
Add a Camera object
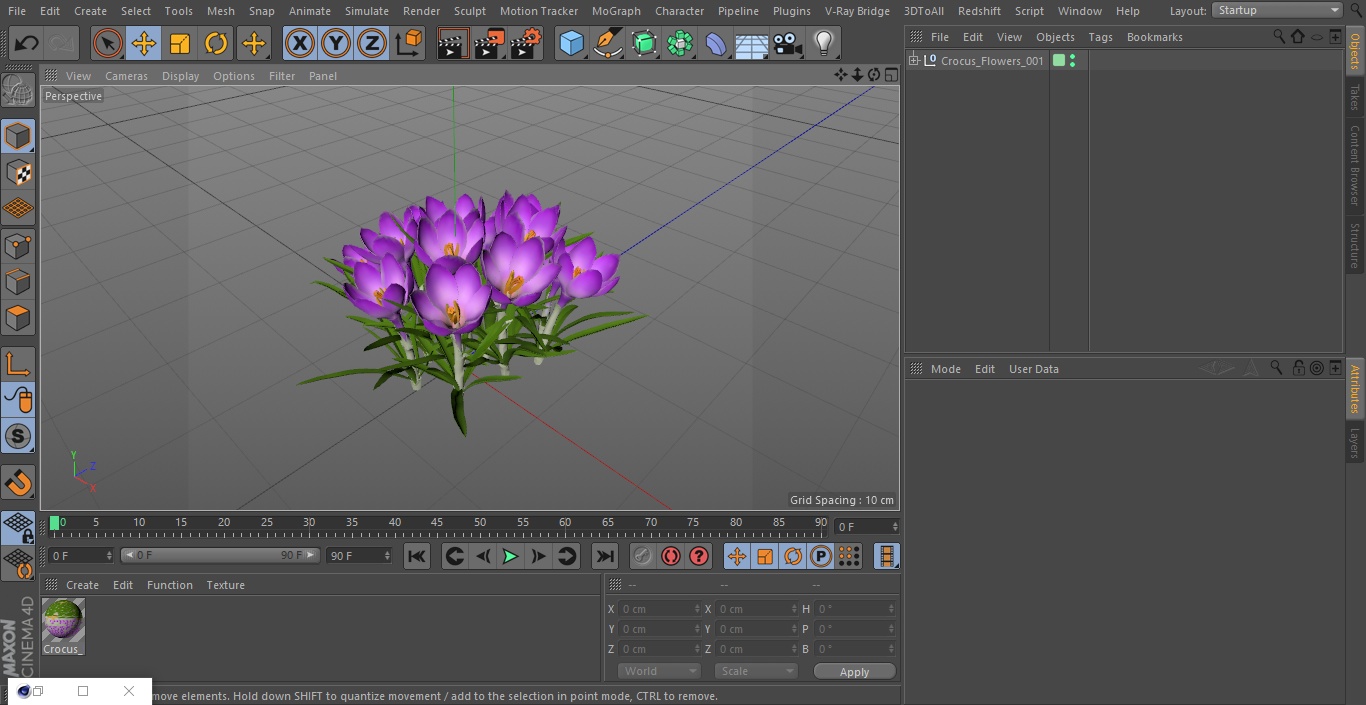coord(788,43)
